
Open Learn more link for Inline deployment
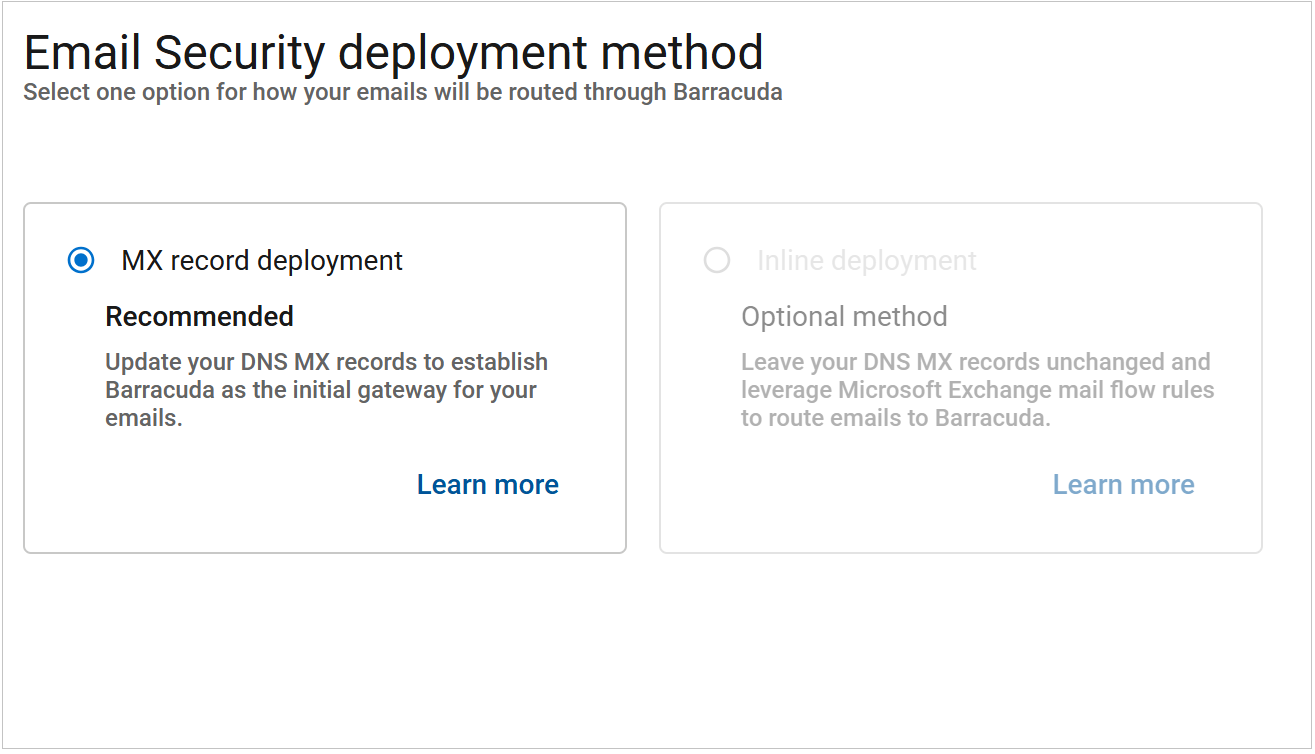point(1124,485)
